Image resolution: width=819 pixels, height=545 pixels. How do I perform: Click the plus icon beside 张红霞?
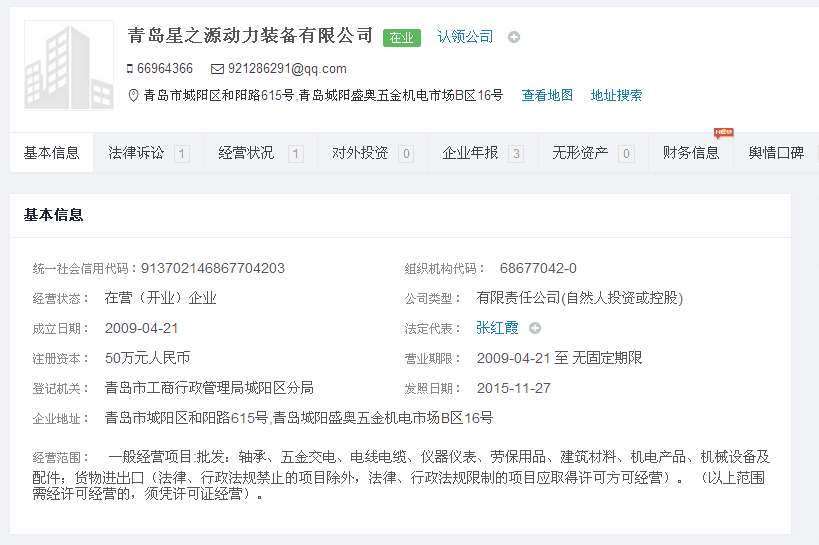pyautogui.click(x=535, y=328)
